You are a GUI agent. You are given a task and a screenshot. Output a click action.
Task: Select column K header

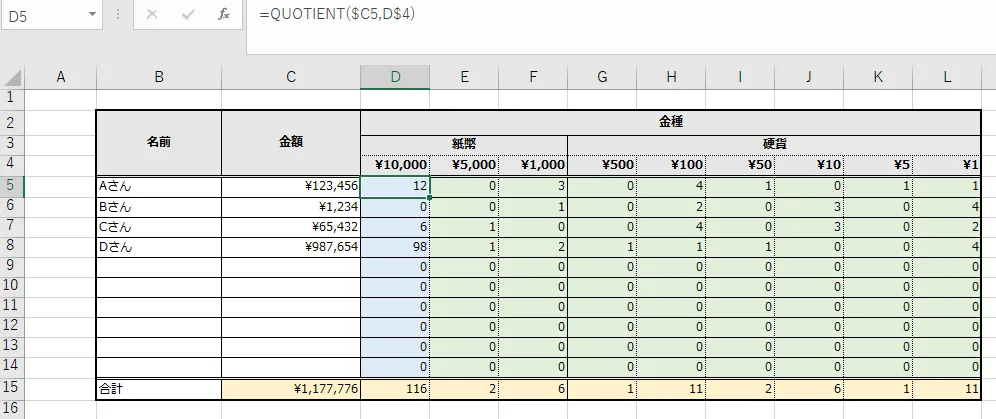878,77
